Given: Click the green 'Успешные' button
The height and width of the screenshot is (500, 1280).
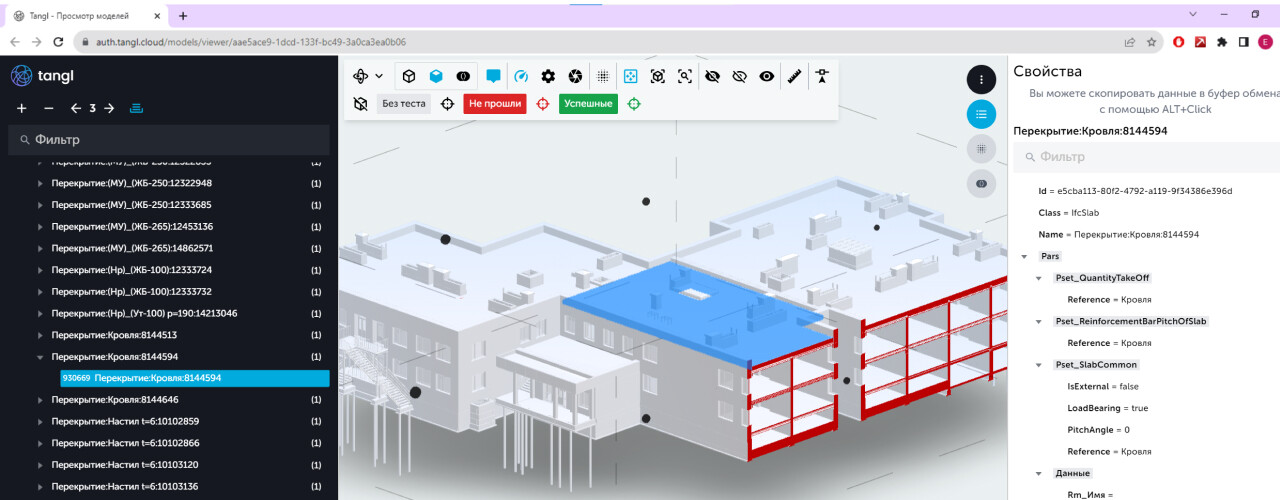Looking at the screenshot, I should pyautogui.click(x=588, y=104).
